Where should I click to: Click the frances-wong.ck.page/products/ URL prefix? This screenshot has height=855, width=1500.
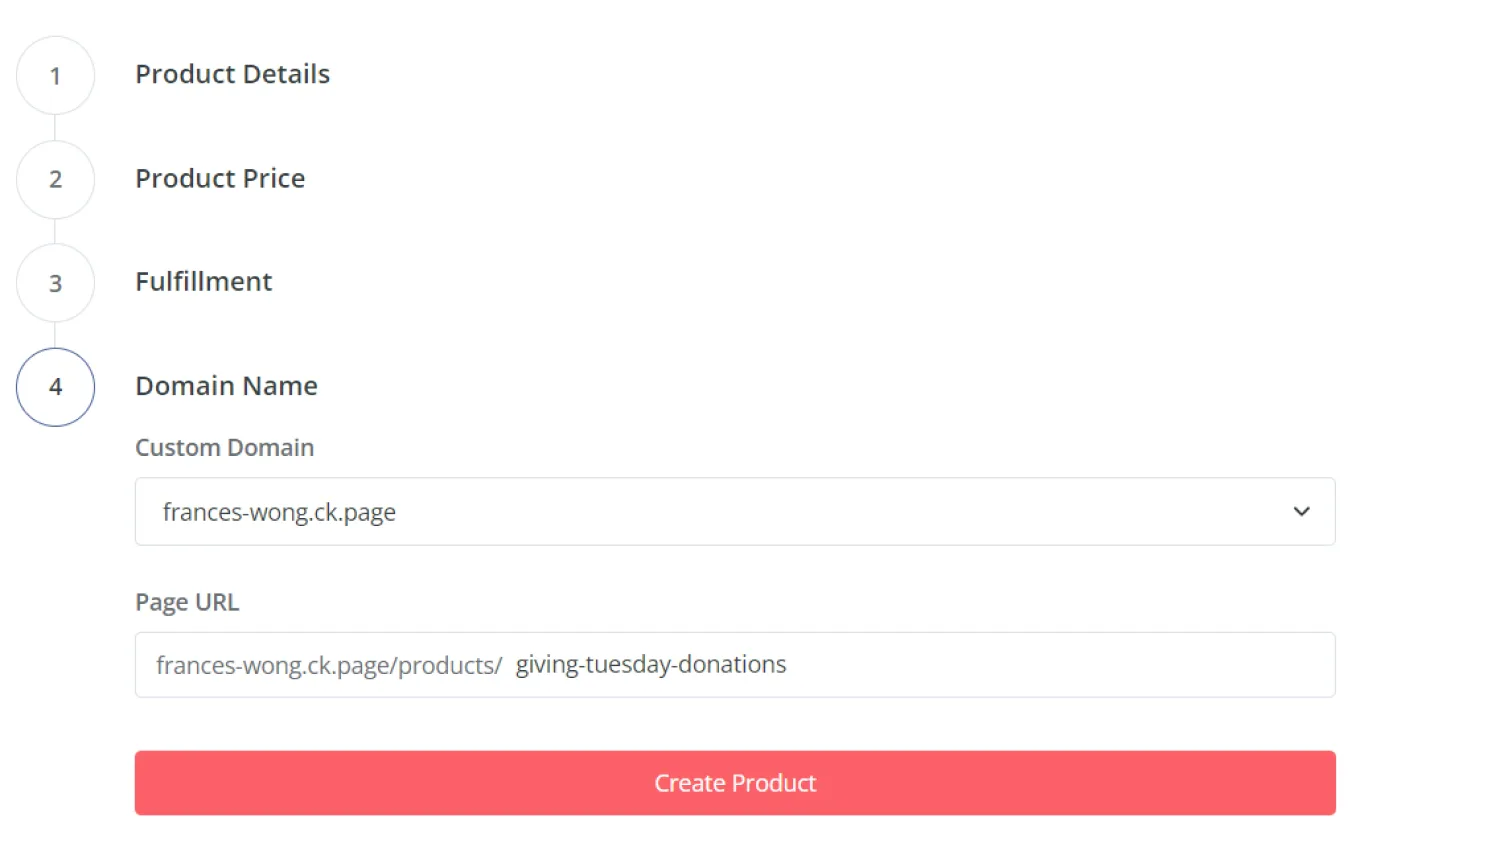click(329, 666)
